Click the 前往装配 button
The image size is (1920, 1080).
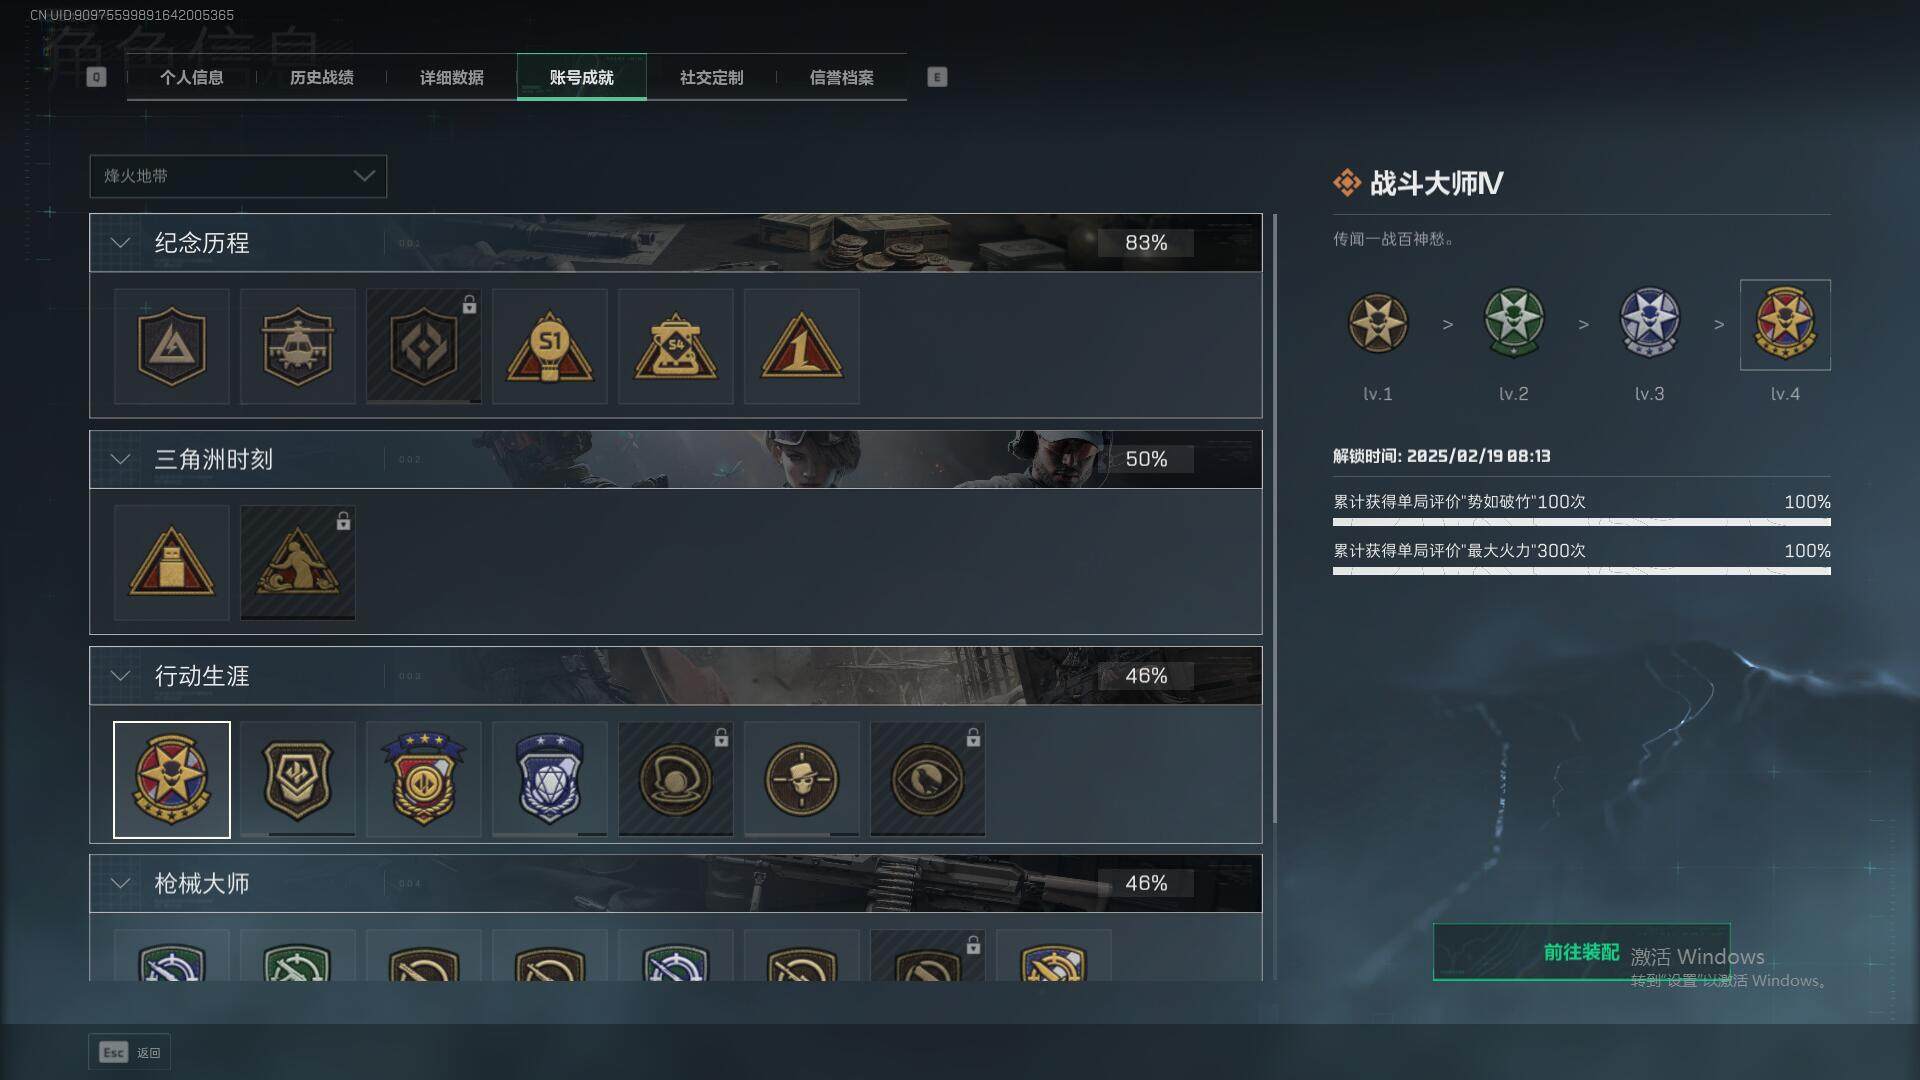pyautogui.click(x=1581, y=952)
